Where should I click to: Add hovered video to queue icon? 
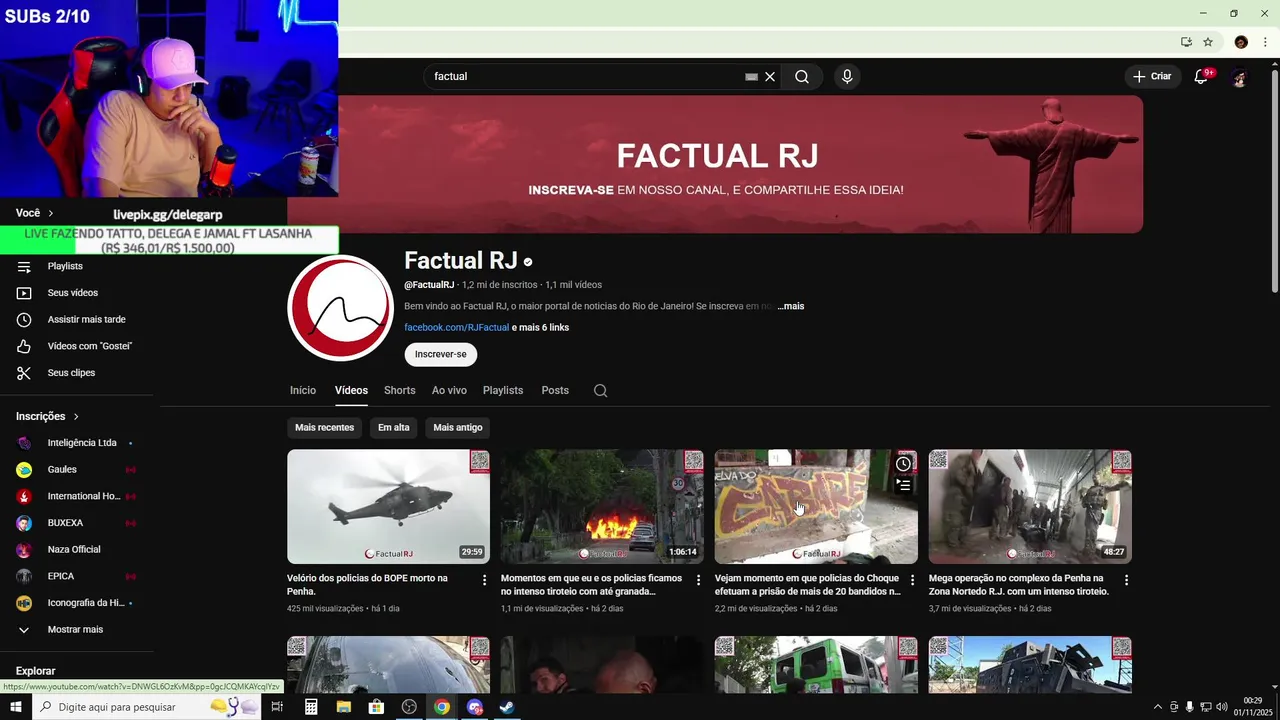coord(903,485)
